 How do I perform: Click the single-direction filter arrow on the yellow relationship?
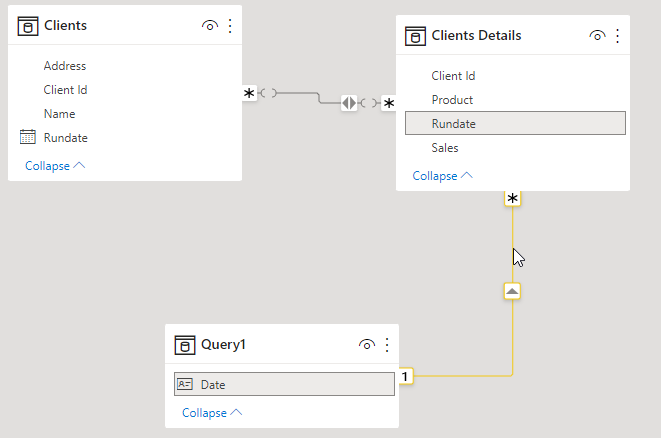point(512,291)
